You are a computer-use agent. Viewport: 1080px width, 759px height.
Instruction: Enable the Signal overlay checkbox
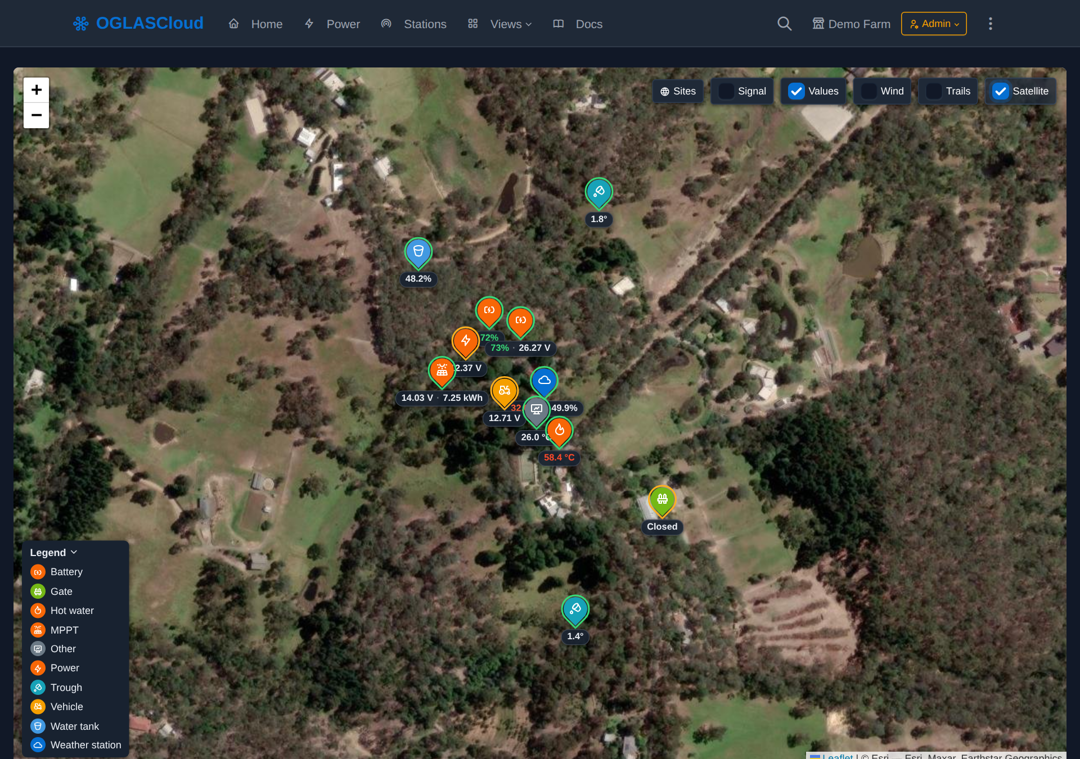point(726,91)
